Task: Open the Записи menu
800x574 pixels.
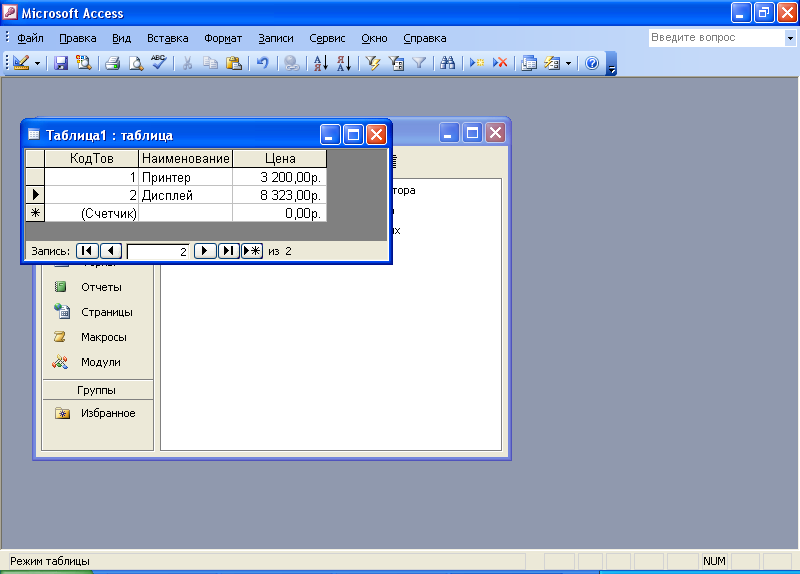Action: [x=276, y=38]
